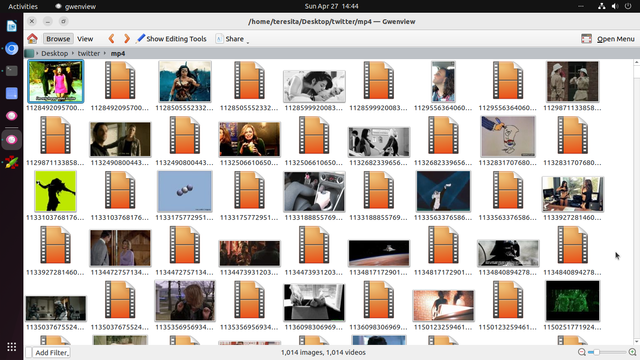Screen dimensions: 640x360
Task: Navigate to the Desktop breadcrumb folder
Action: 54,53
